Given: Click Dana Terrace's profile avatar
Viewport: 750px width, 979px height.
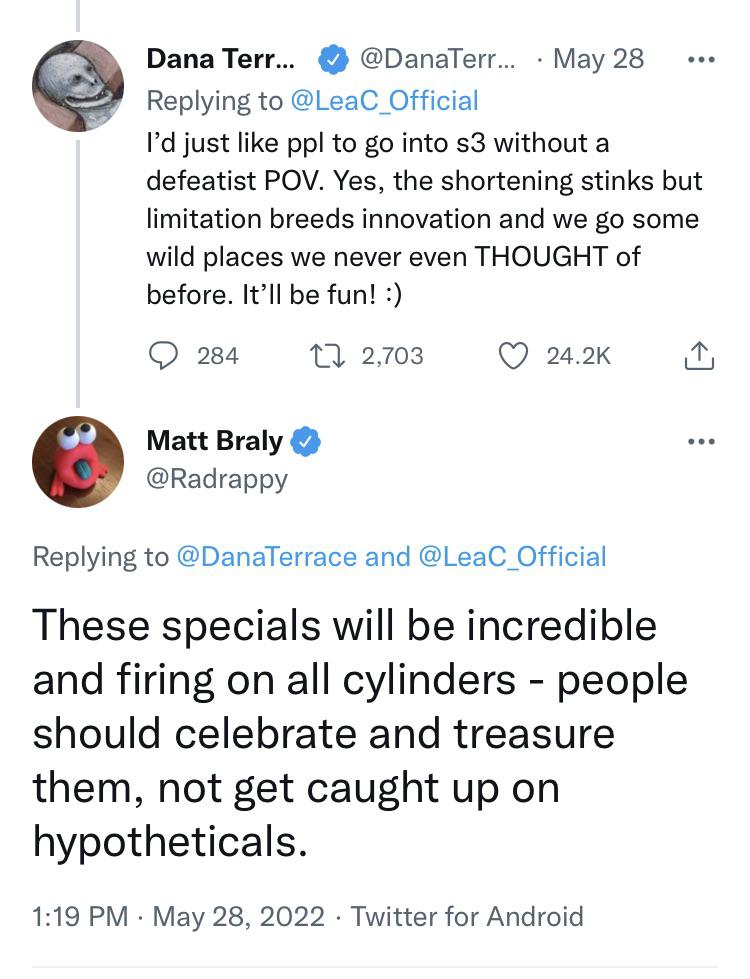Looking at the screenshot, I should click(x=78, y=86).
